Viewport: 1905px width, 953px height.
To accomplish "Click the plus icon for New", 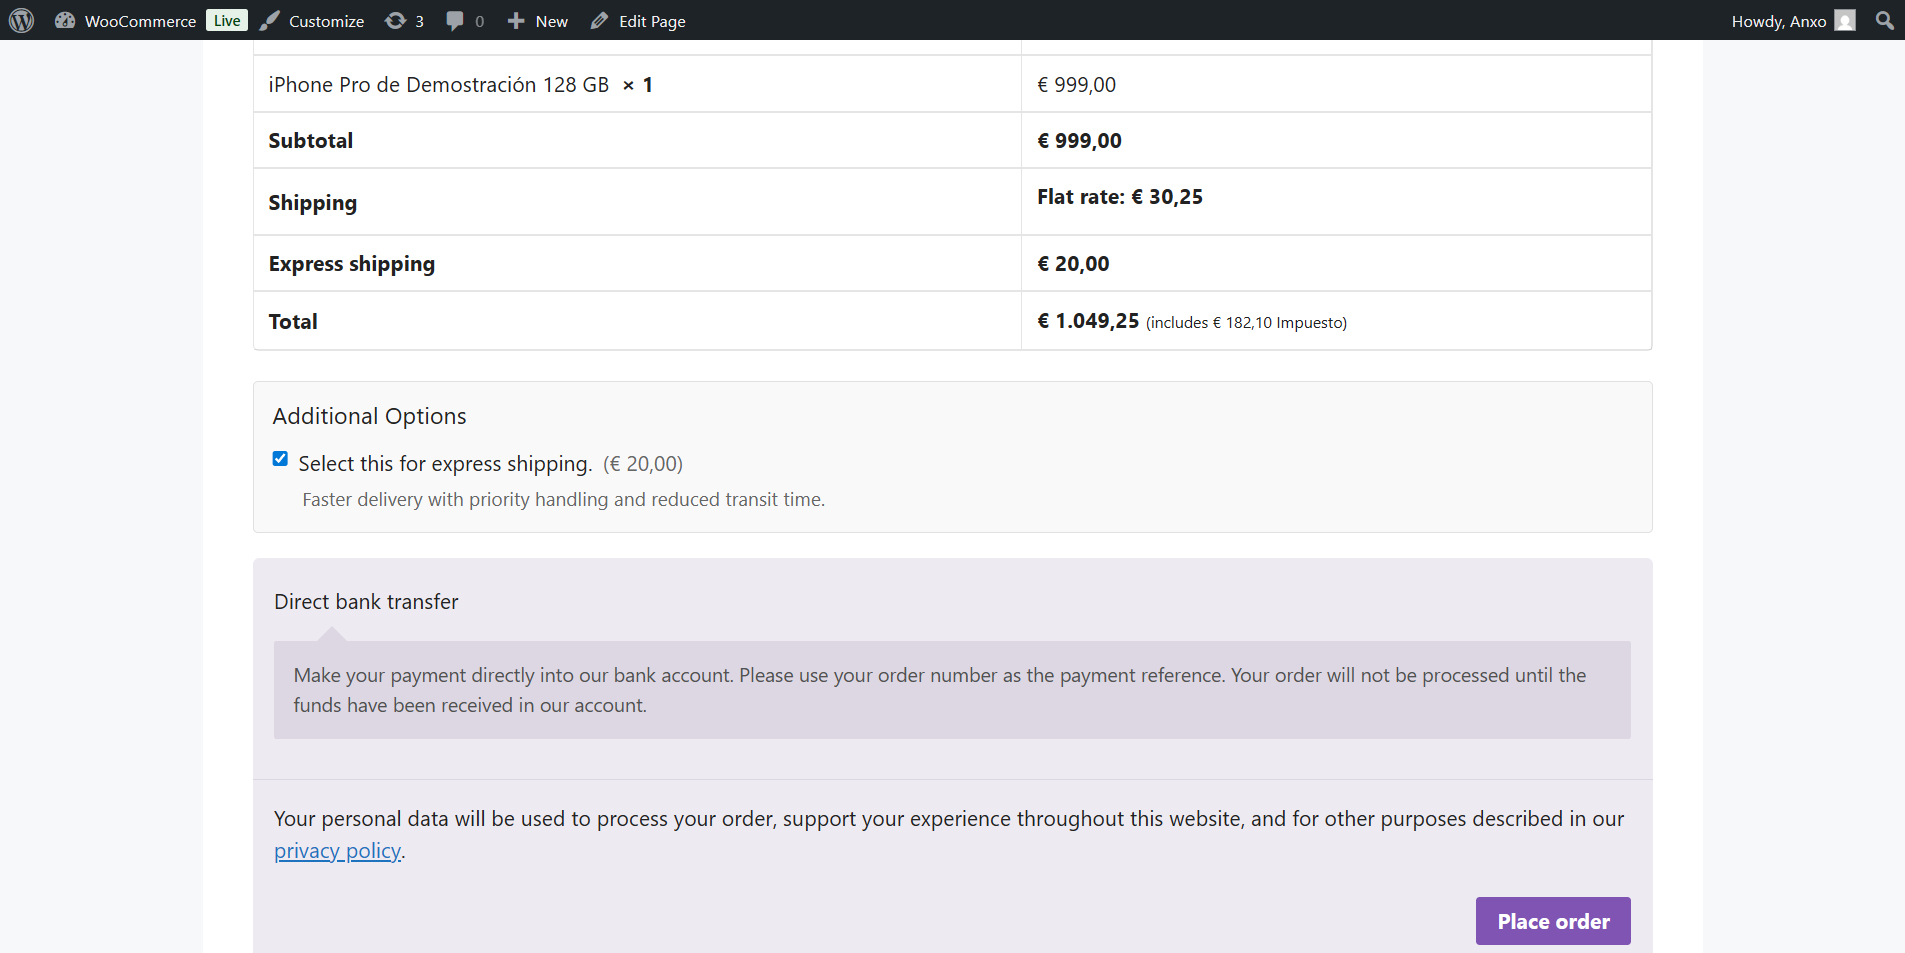I will click(516, 21).
